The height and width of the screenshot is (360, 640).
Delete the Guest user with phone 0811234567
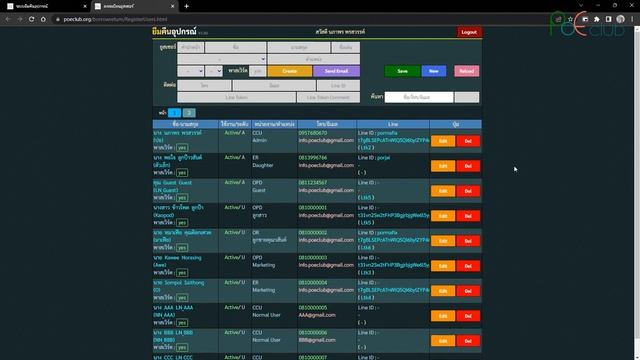[468, 191]
